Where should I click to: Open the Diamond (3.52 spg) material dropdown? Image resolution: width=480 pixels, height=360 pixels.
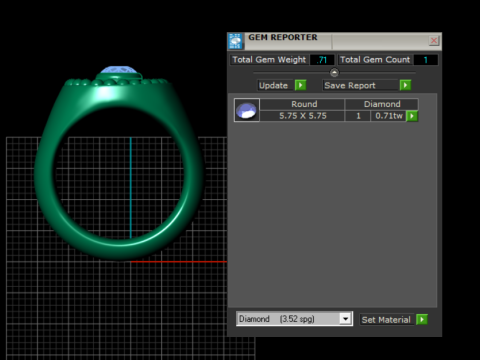294,319
